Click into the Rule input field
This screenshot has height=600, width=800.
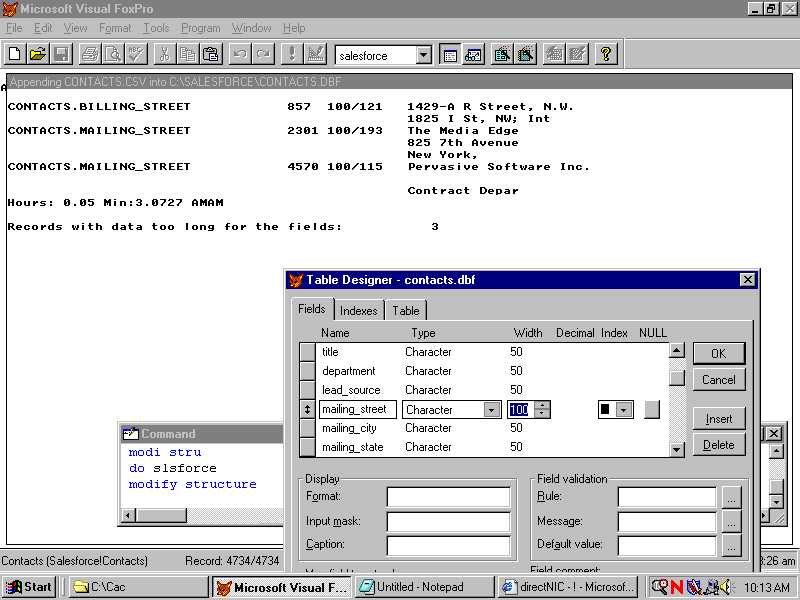click(x=667, y=497)
